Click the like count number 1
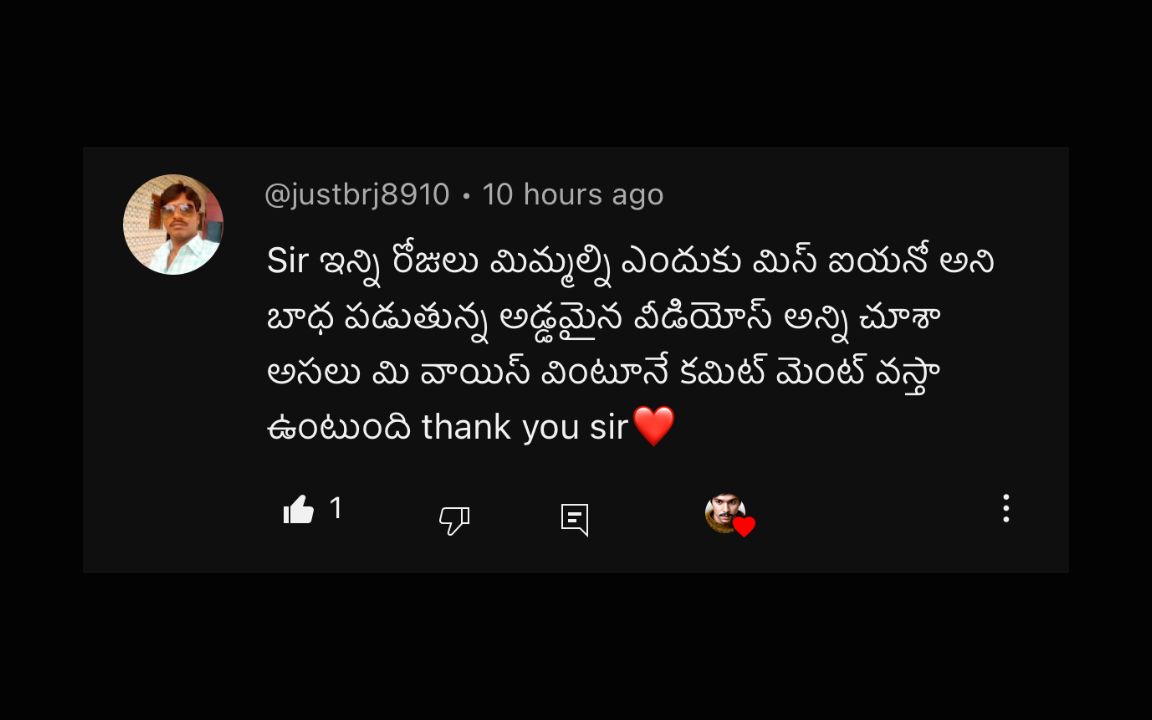Viewport: 1152px width, 720px height. pyautogui.click(x=336, y=508)
